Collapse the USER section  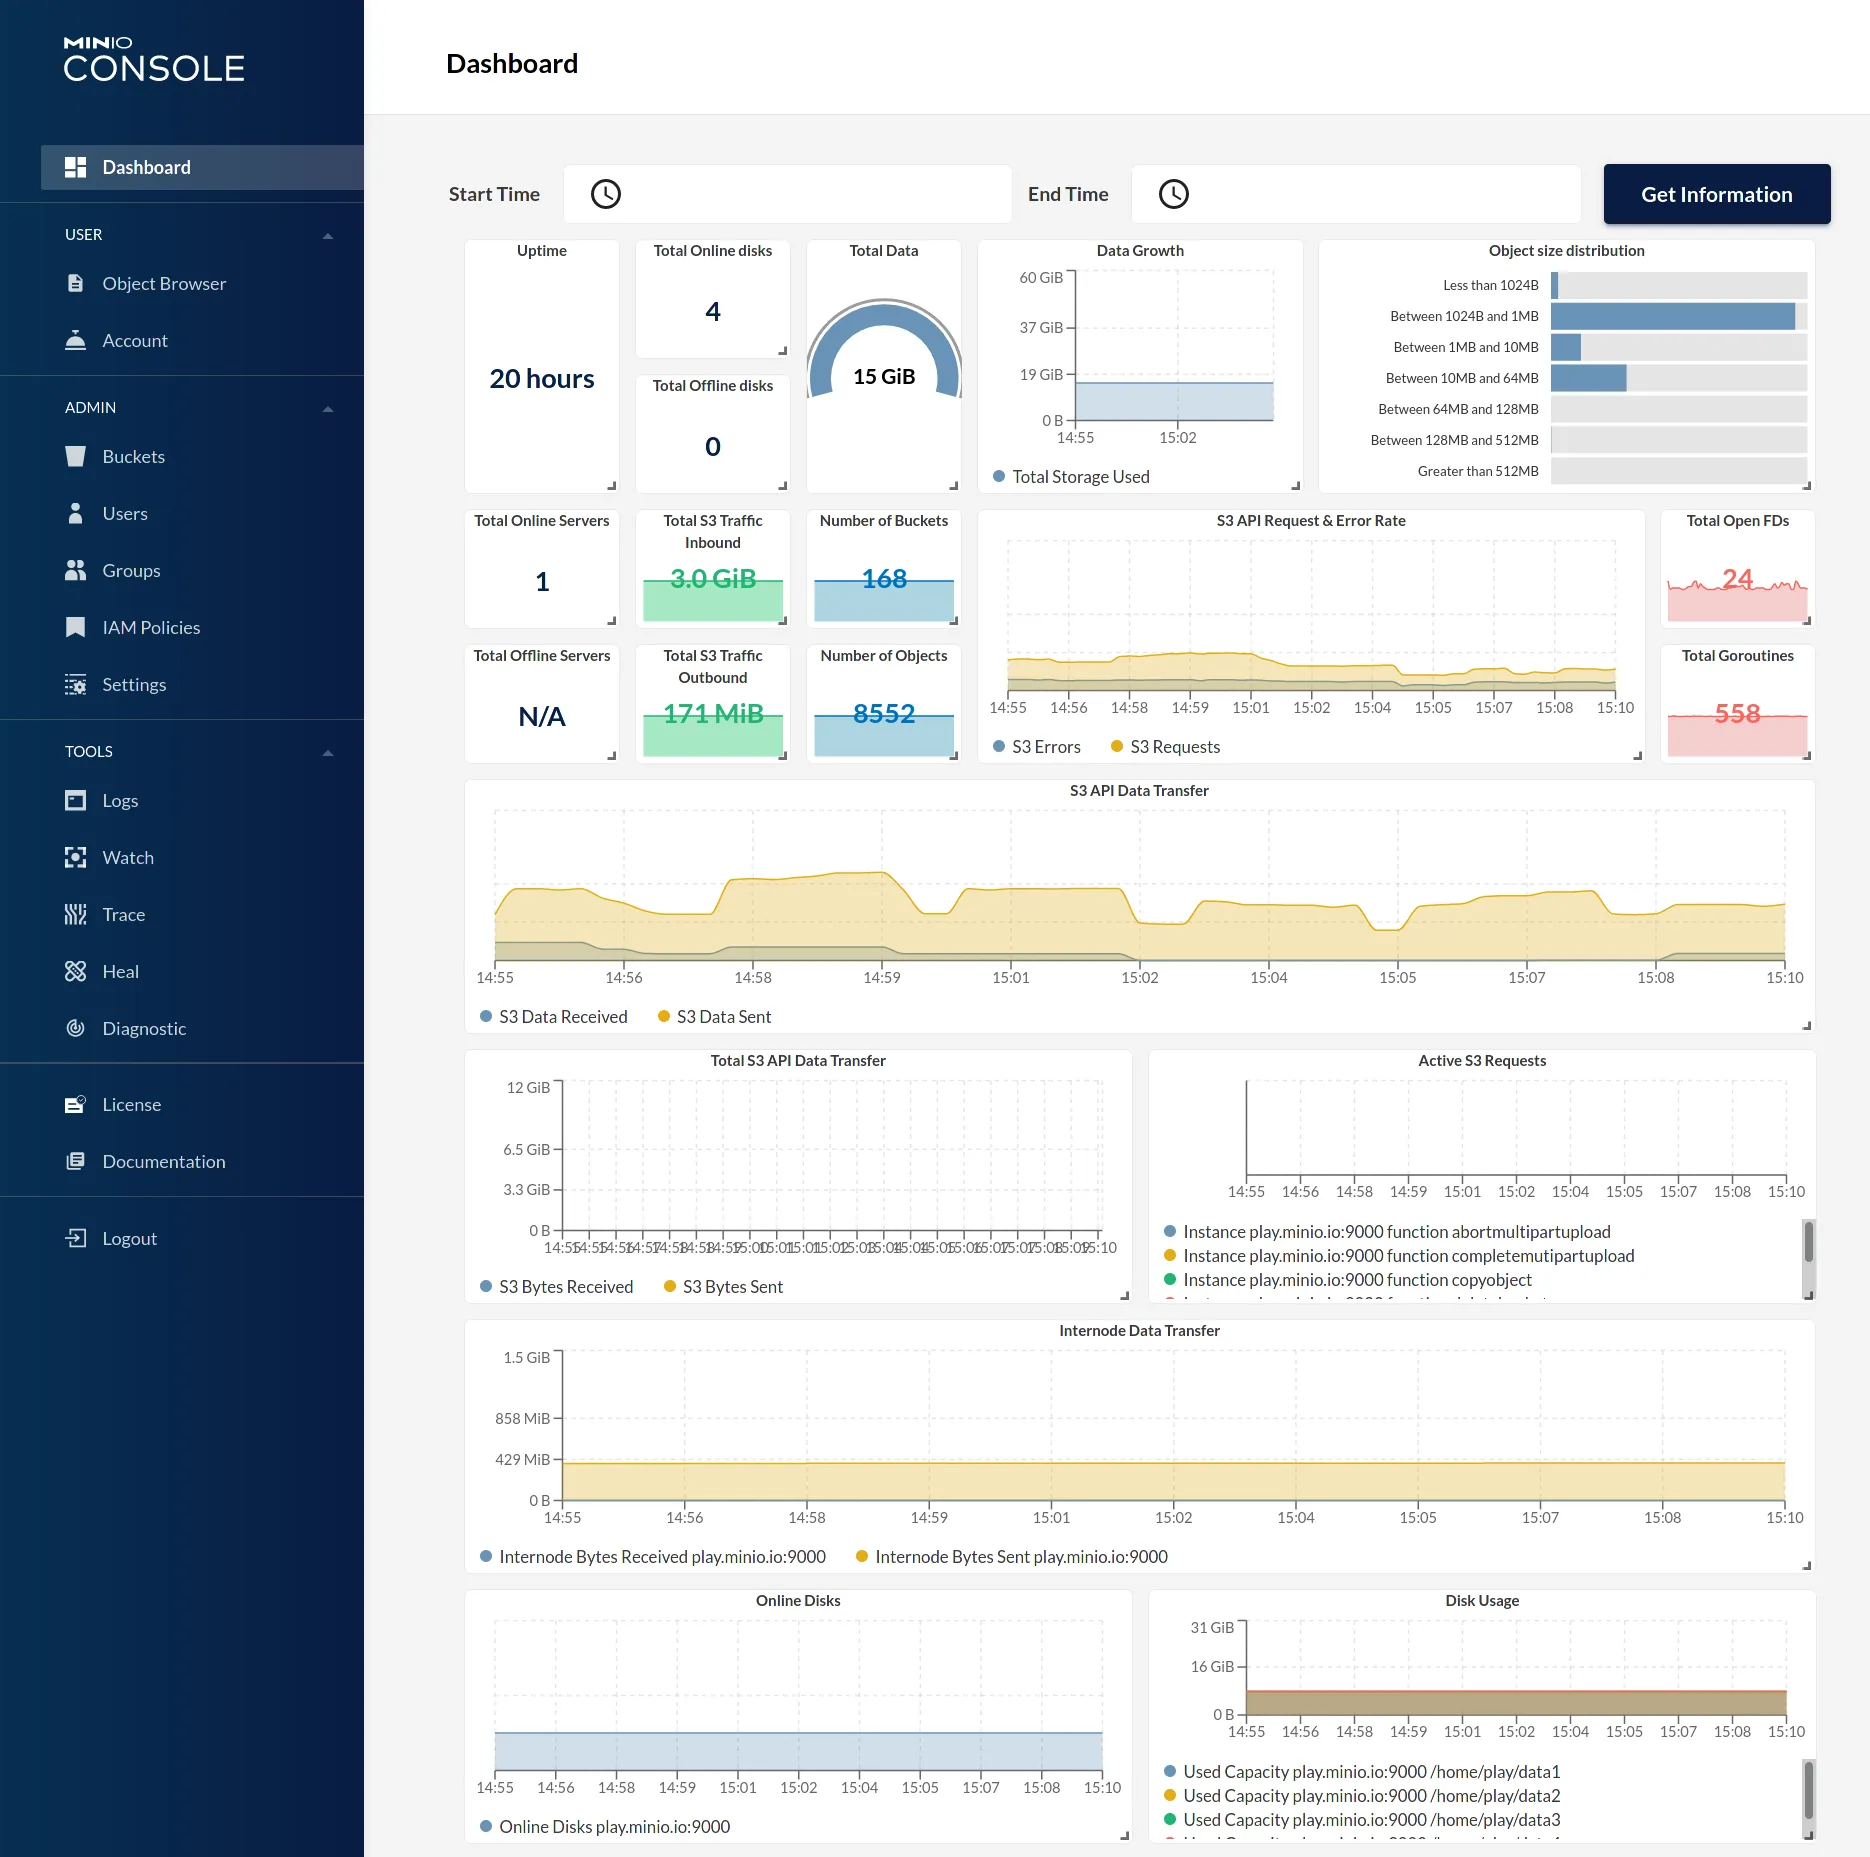pyautogui.click(x=327, y=234)
